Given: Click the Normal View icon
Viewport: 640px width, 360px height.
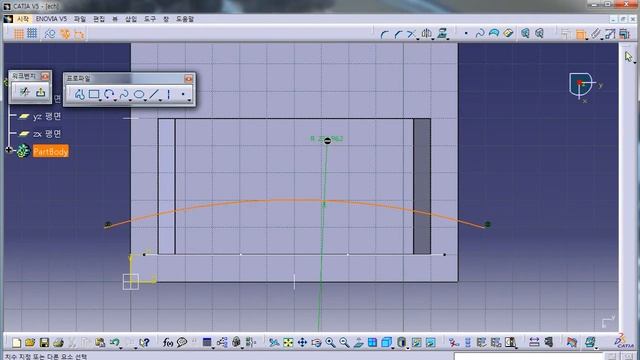Looking at the screenshot, I should click(x=358, y=342).
